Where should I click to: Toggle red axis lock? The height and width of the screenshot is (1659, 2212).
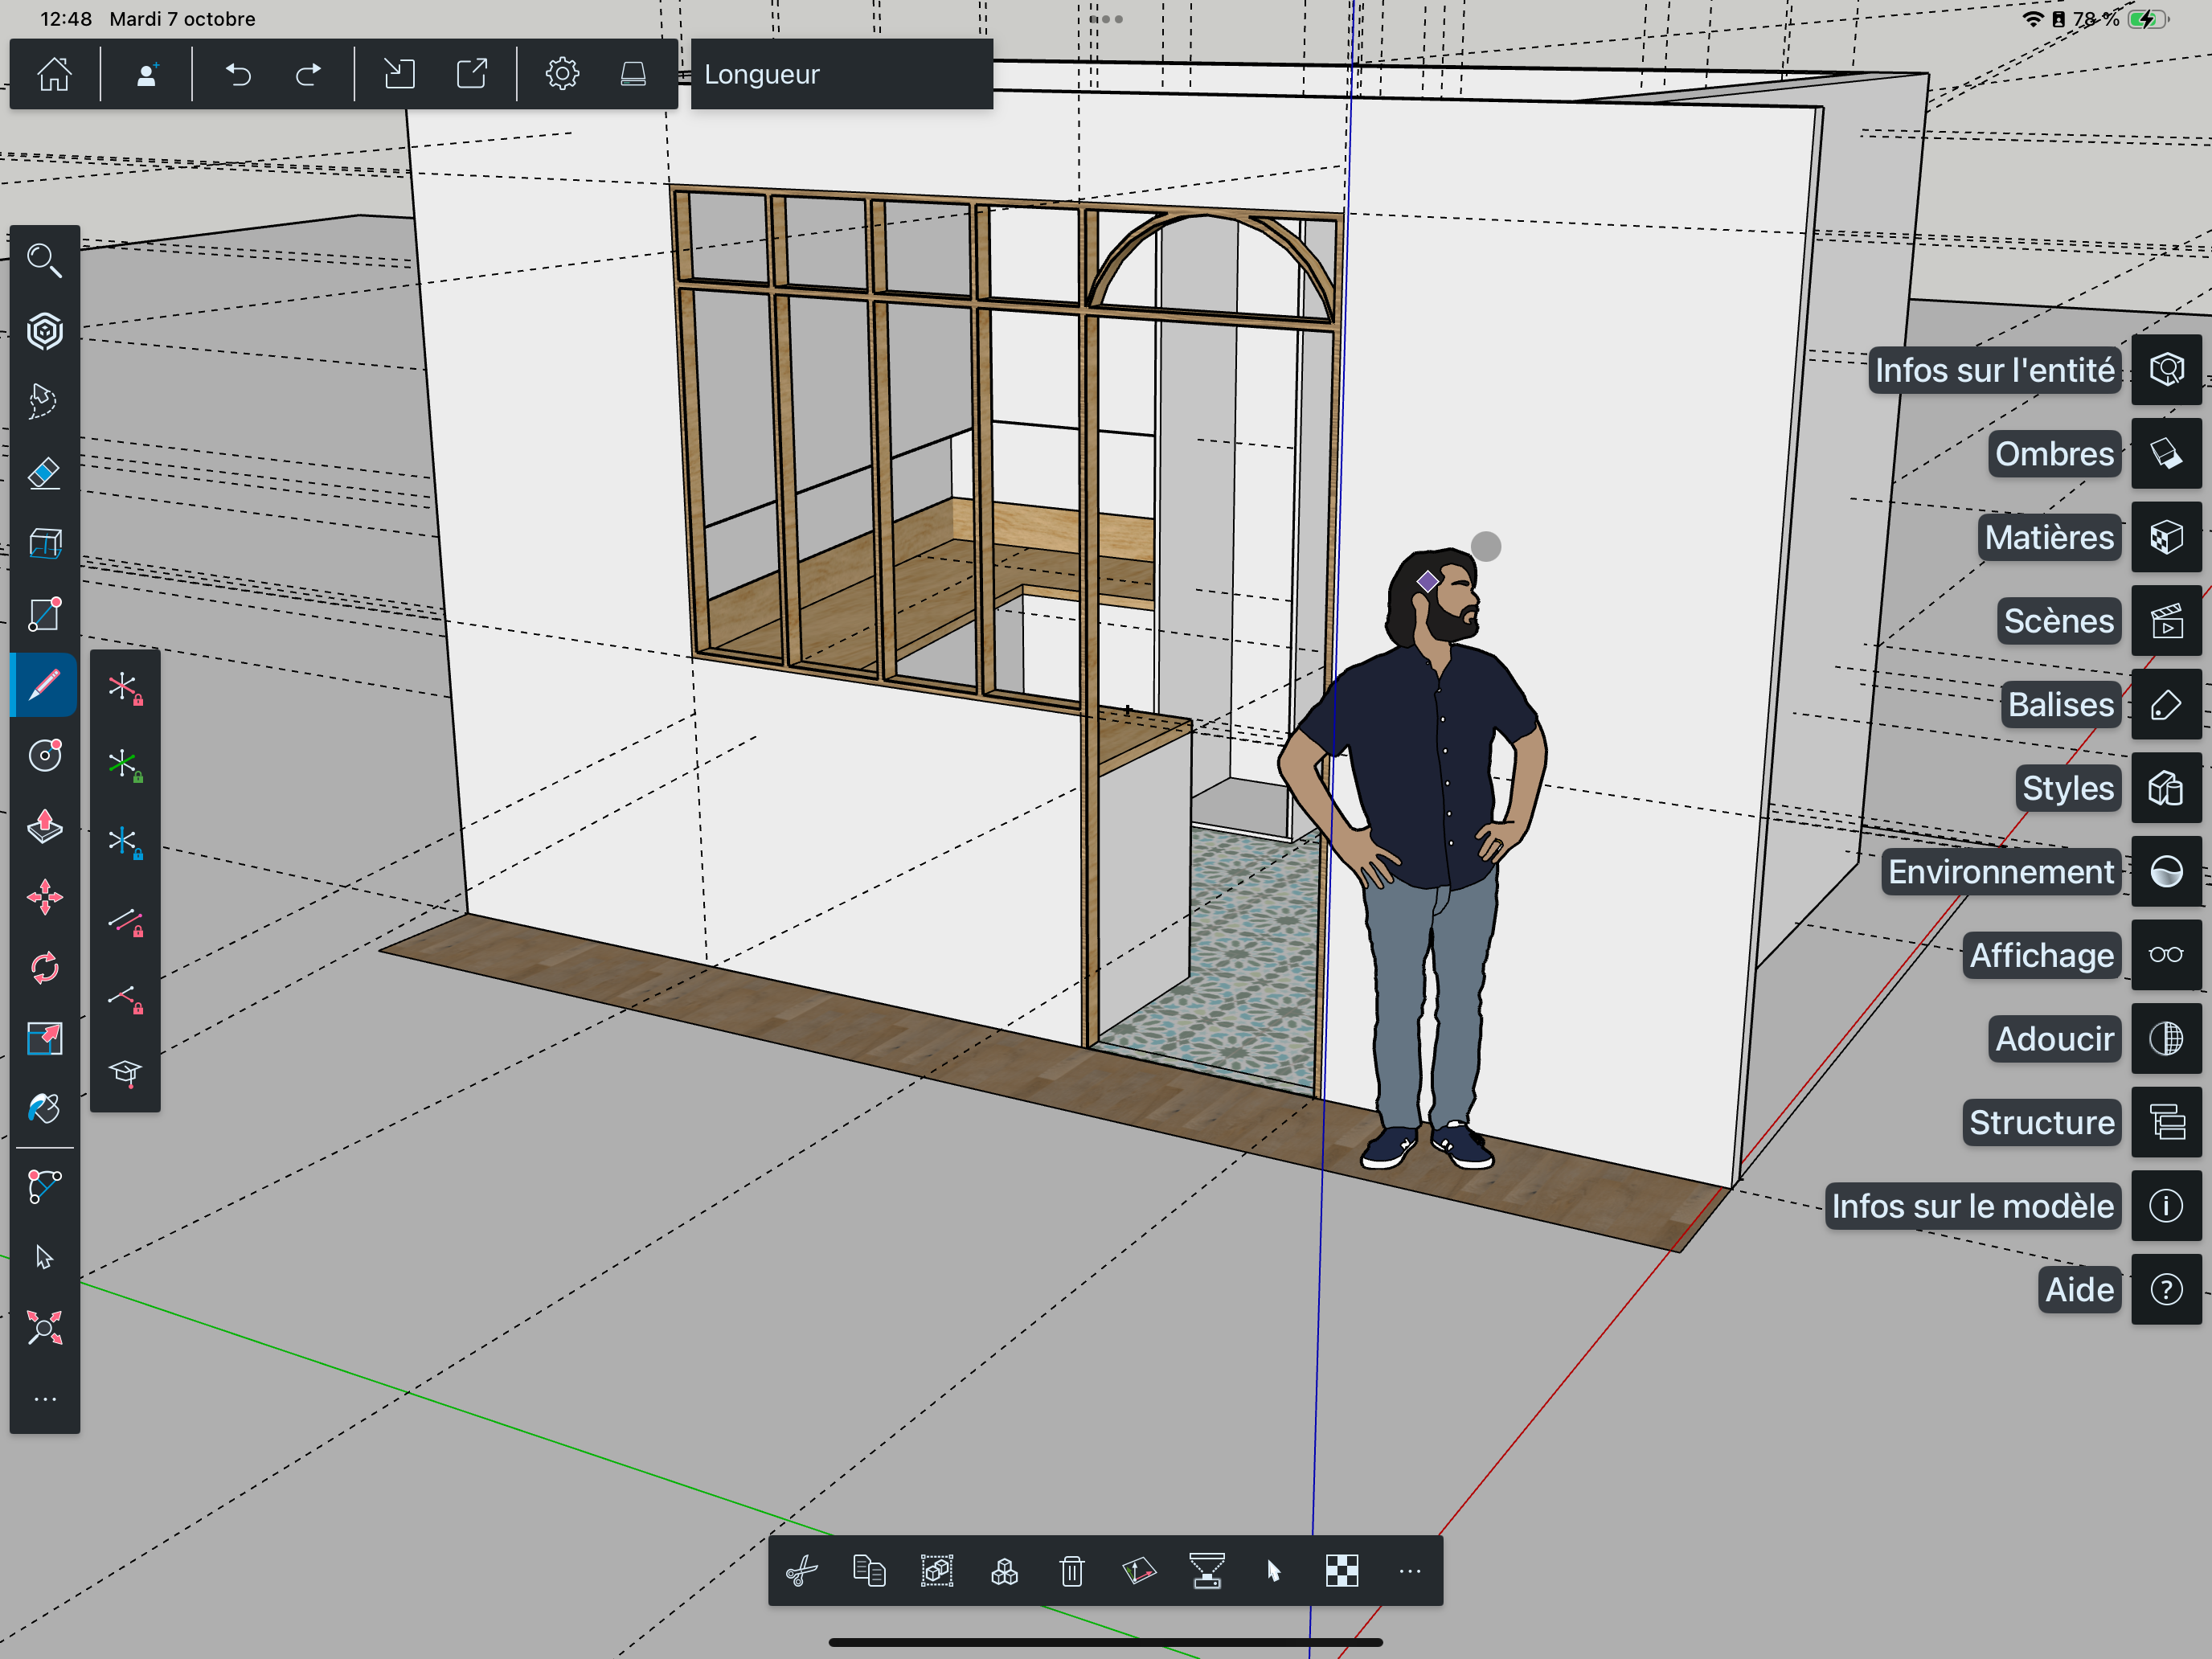coord(125,689)
